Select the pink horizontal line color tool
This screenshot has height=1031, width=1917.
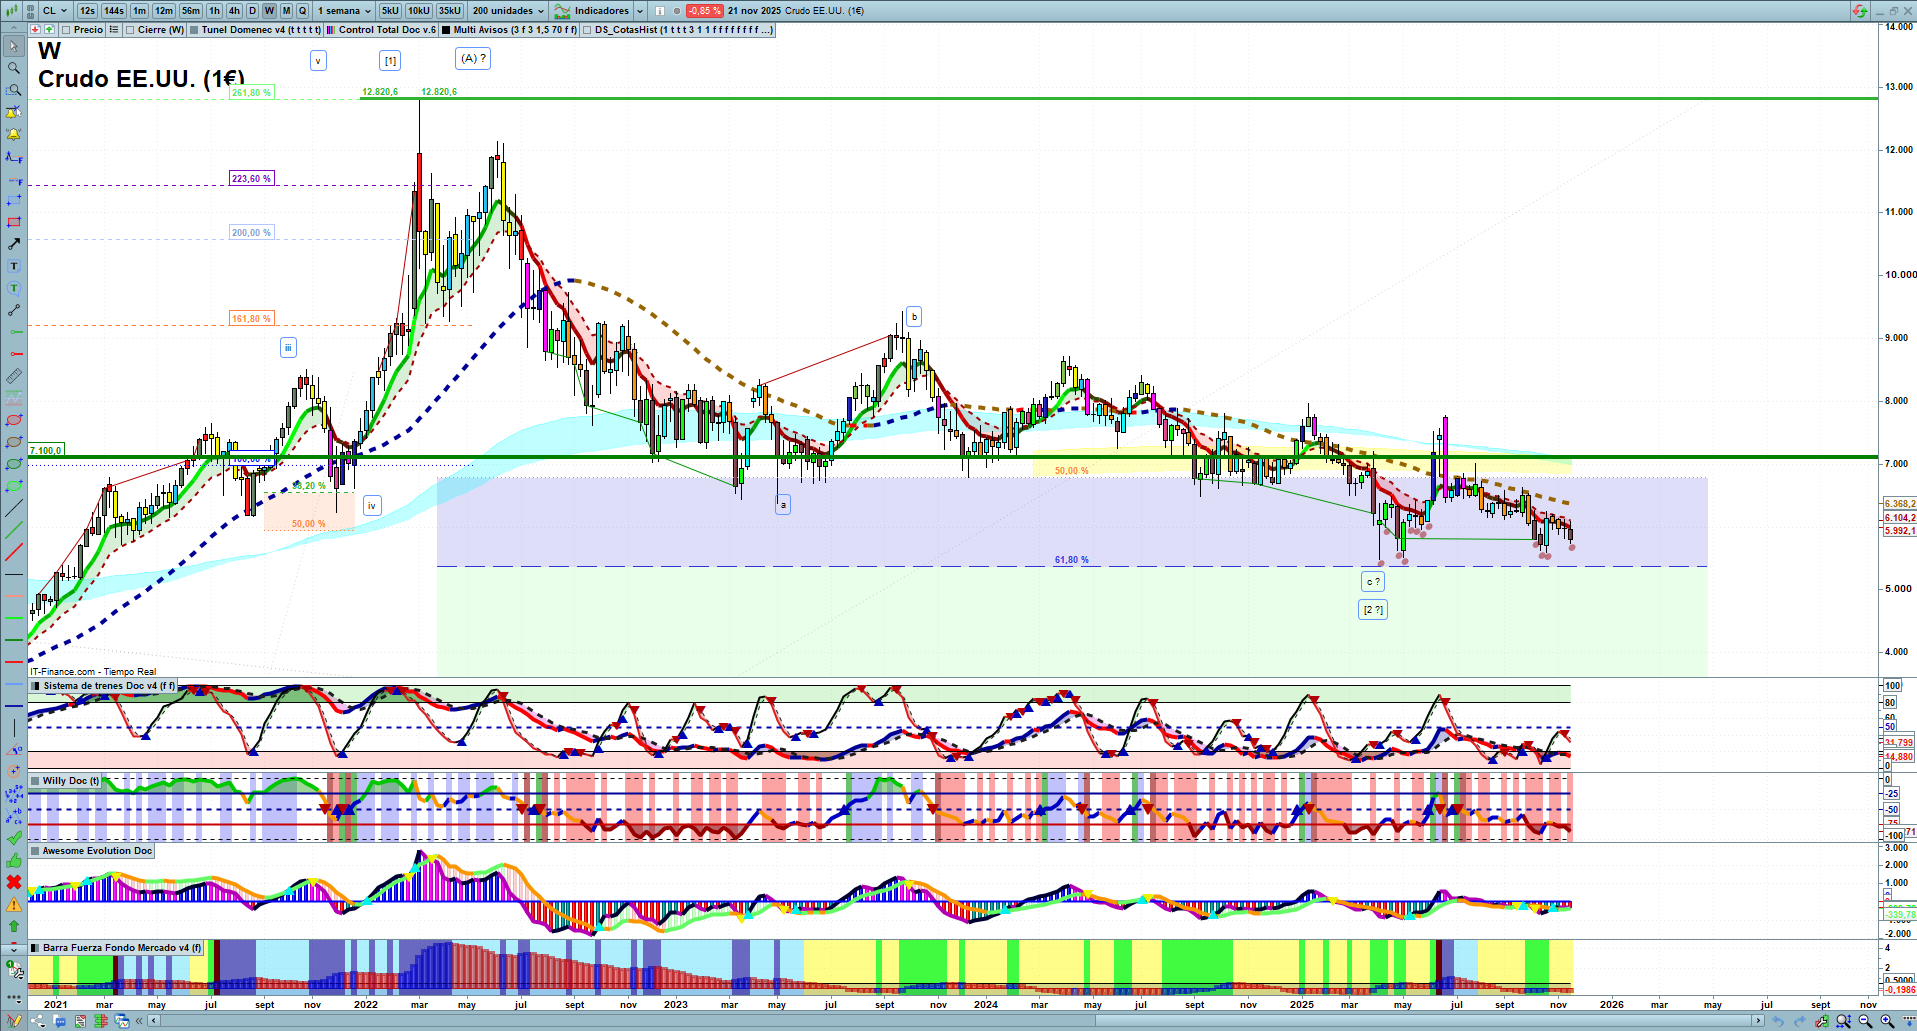pos(14,596)
